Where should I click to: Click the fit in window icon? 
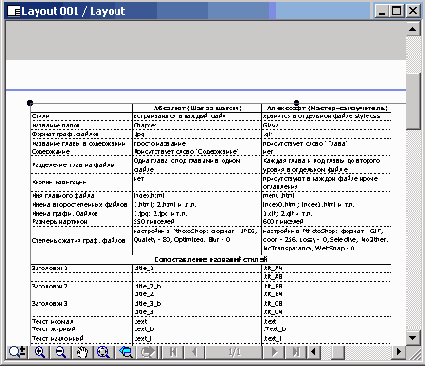point(103,352)
